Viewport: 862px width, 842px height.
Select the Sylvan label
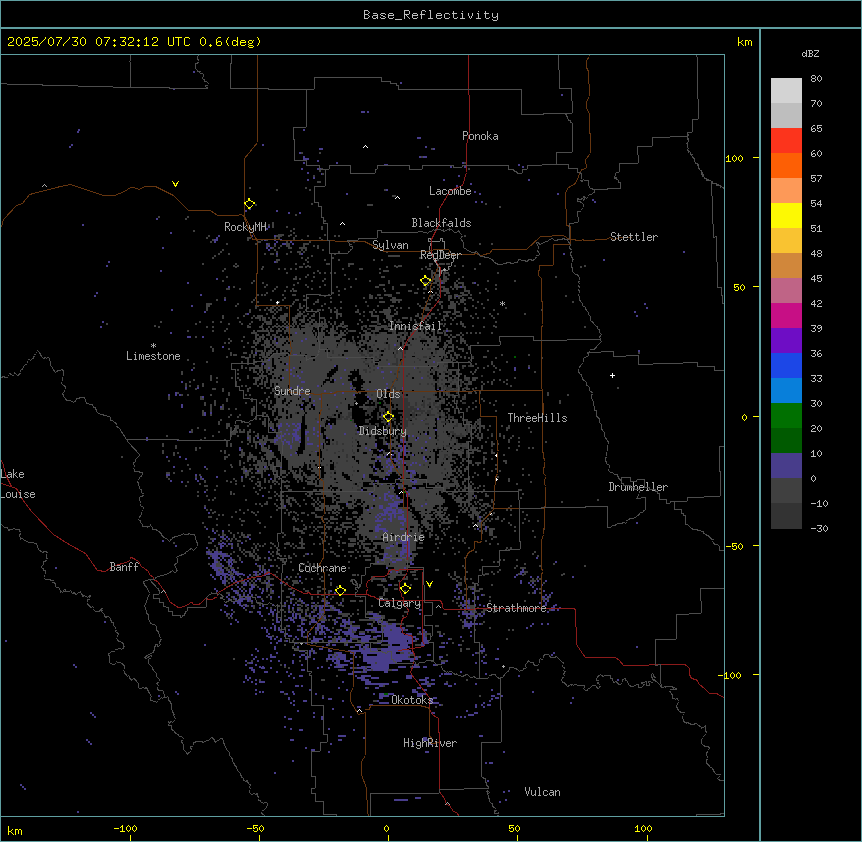coord(390,245)
